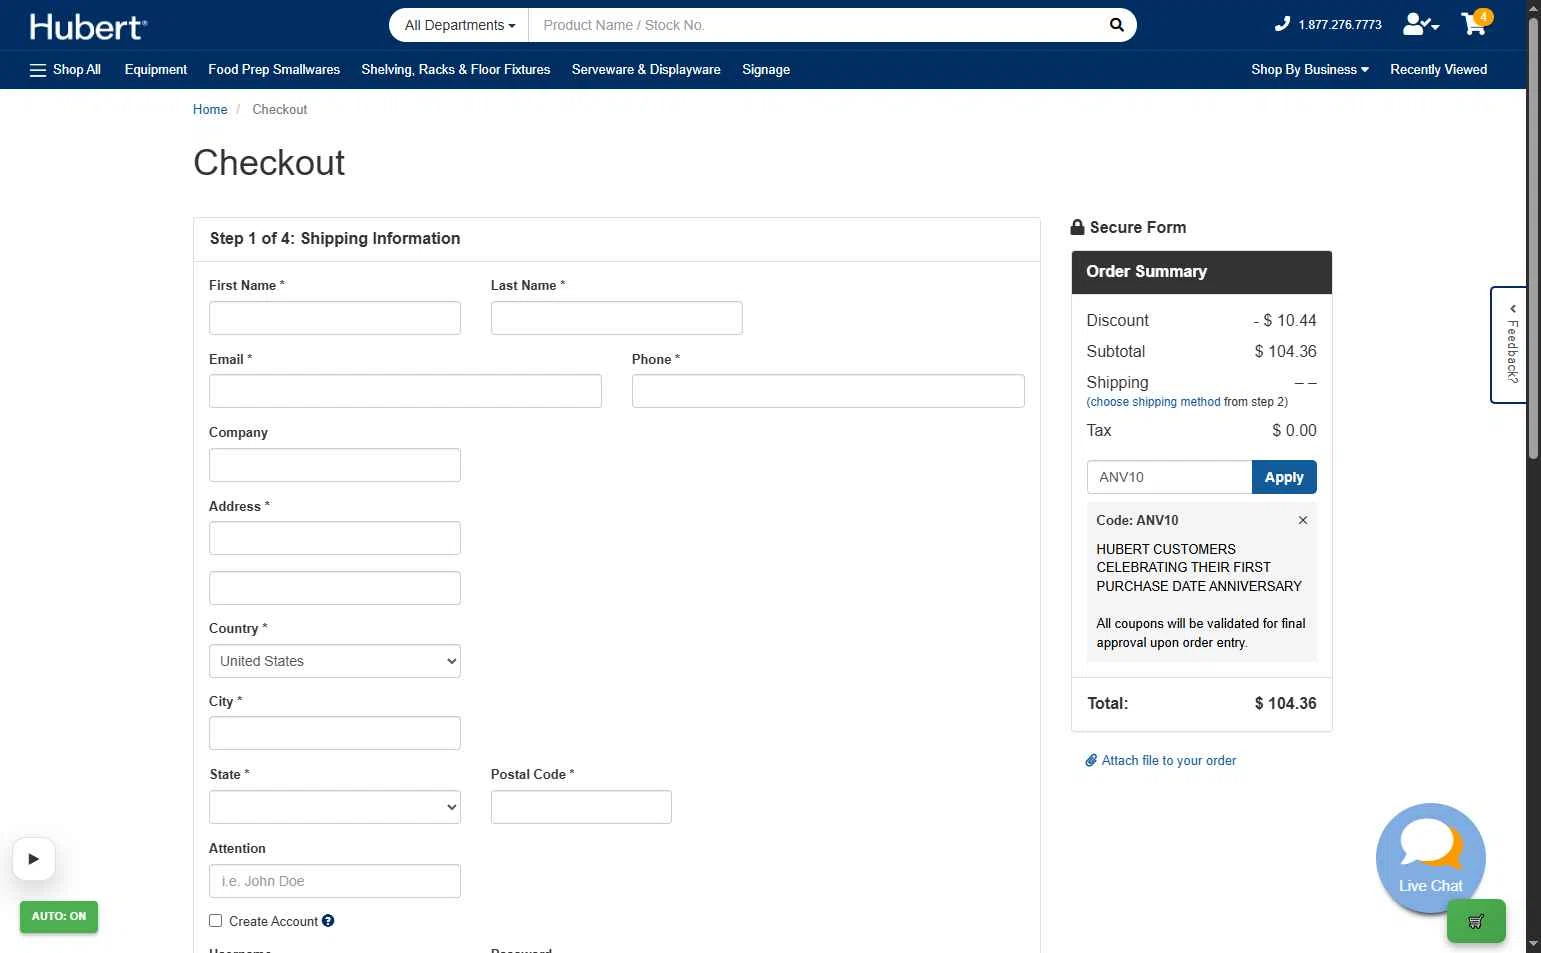Click the Phone field
This screenshot has width=1541, height=953.
click(x=828, y=391)
